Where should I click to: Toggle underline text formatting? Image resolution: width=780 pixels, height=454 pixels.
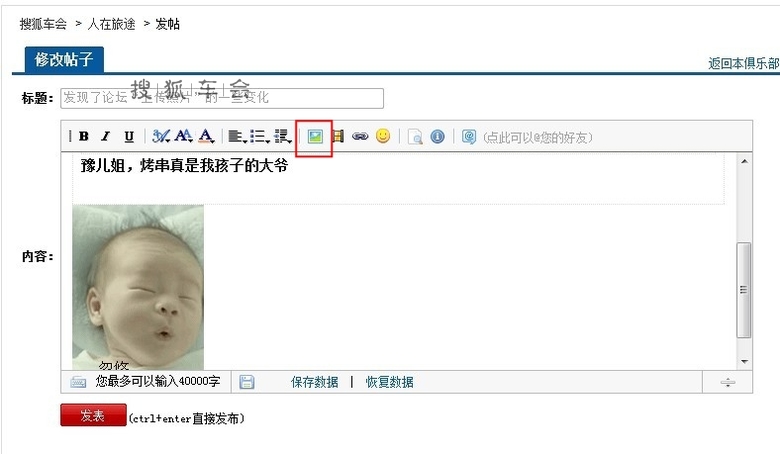point(129,136)
